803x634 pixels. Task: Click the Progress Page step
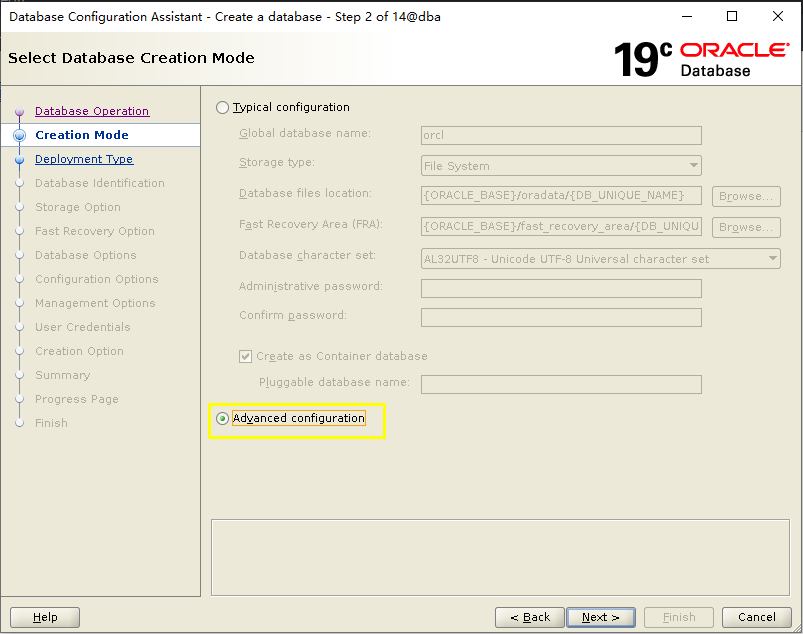click(77, 399)
